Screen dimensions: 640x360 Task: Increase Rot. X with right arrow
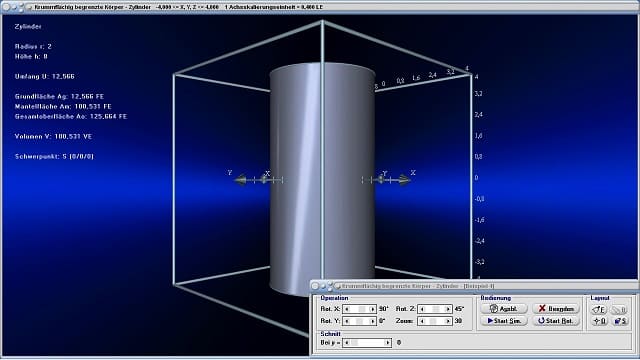pos(372,309)
